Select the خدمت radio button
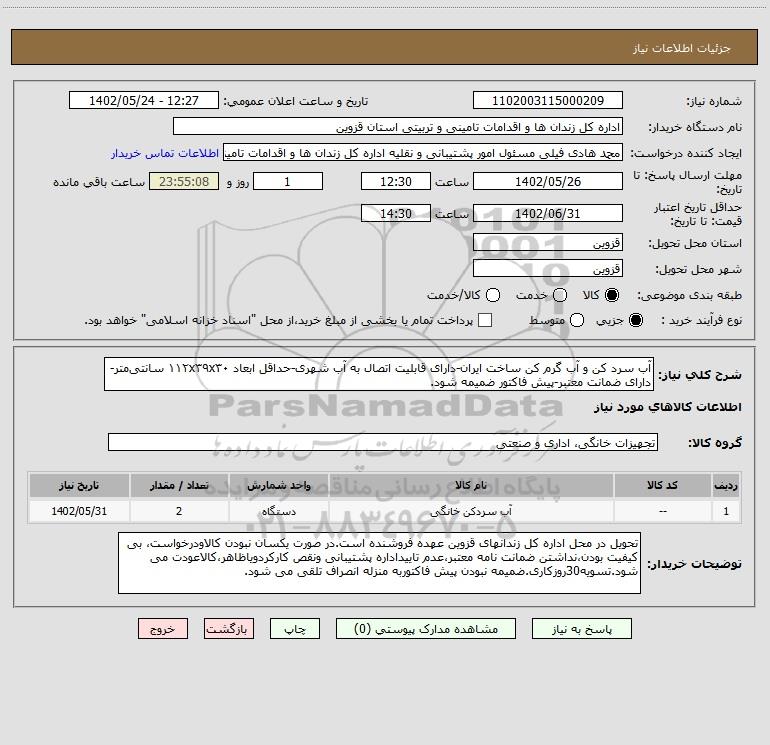 (560, 295)
